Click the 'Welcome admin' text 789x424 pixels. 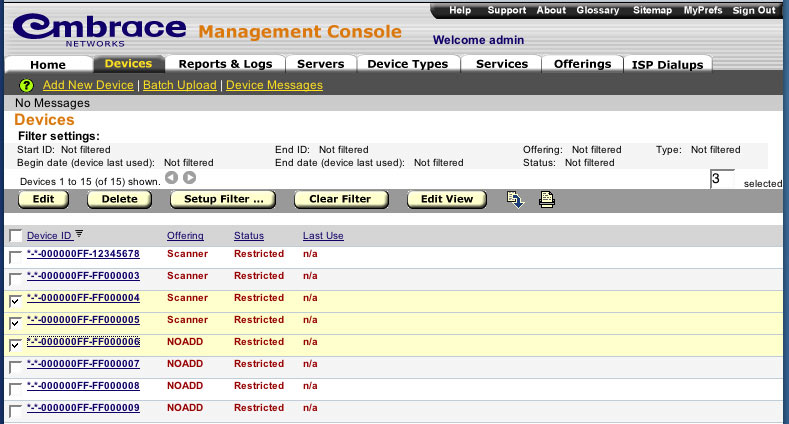(478, 40)
